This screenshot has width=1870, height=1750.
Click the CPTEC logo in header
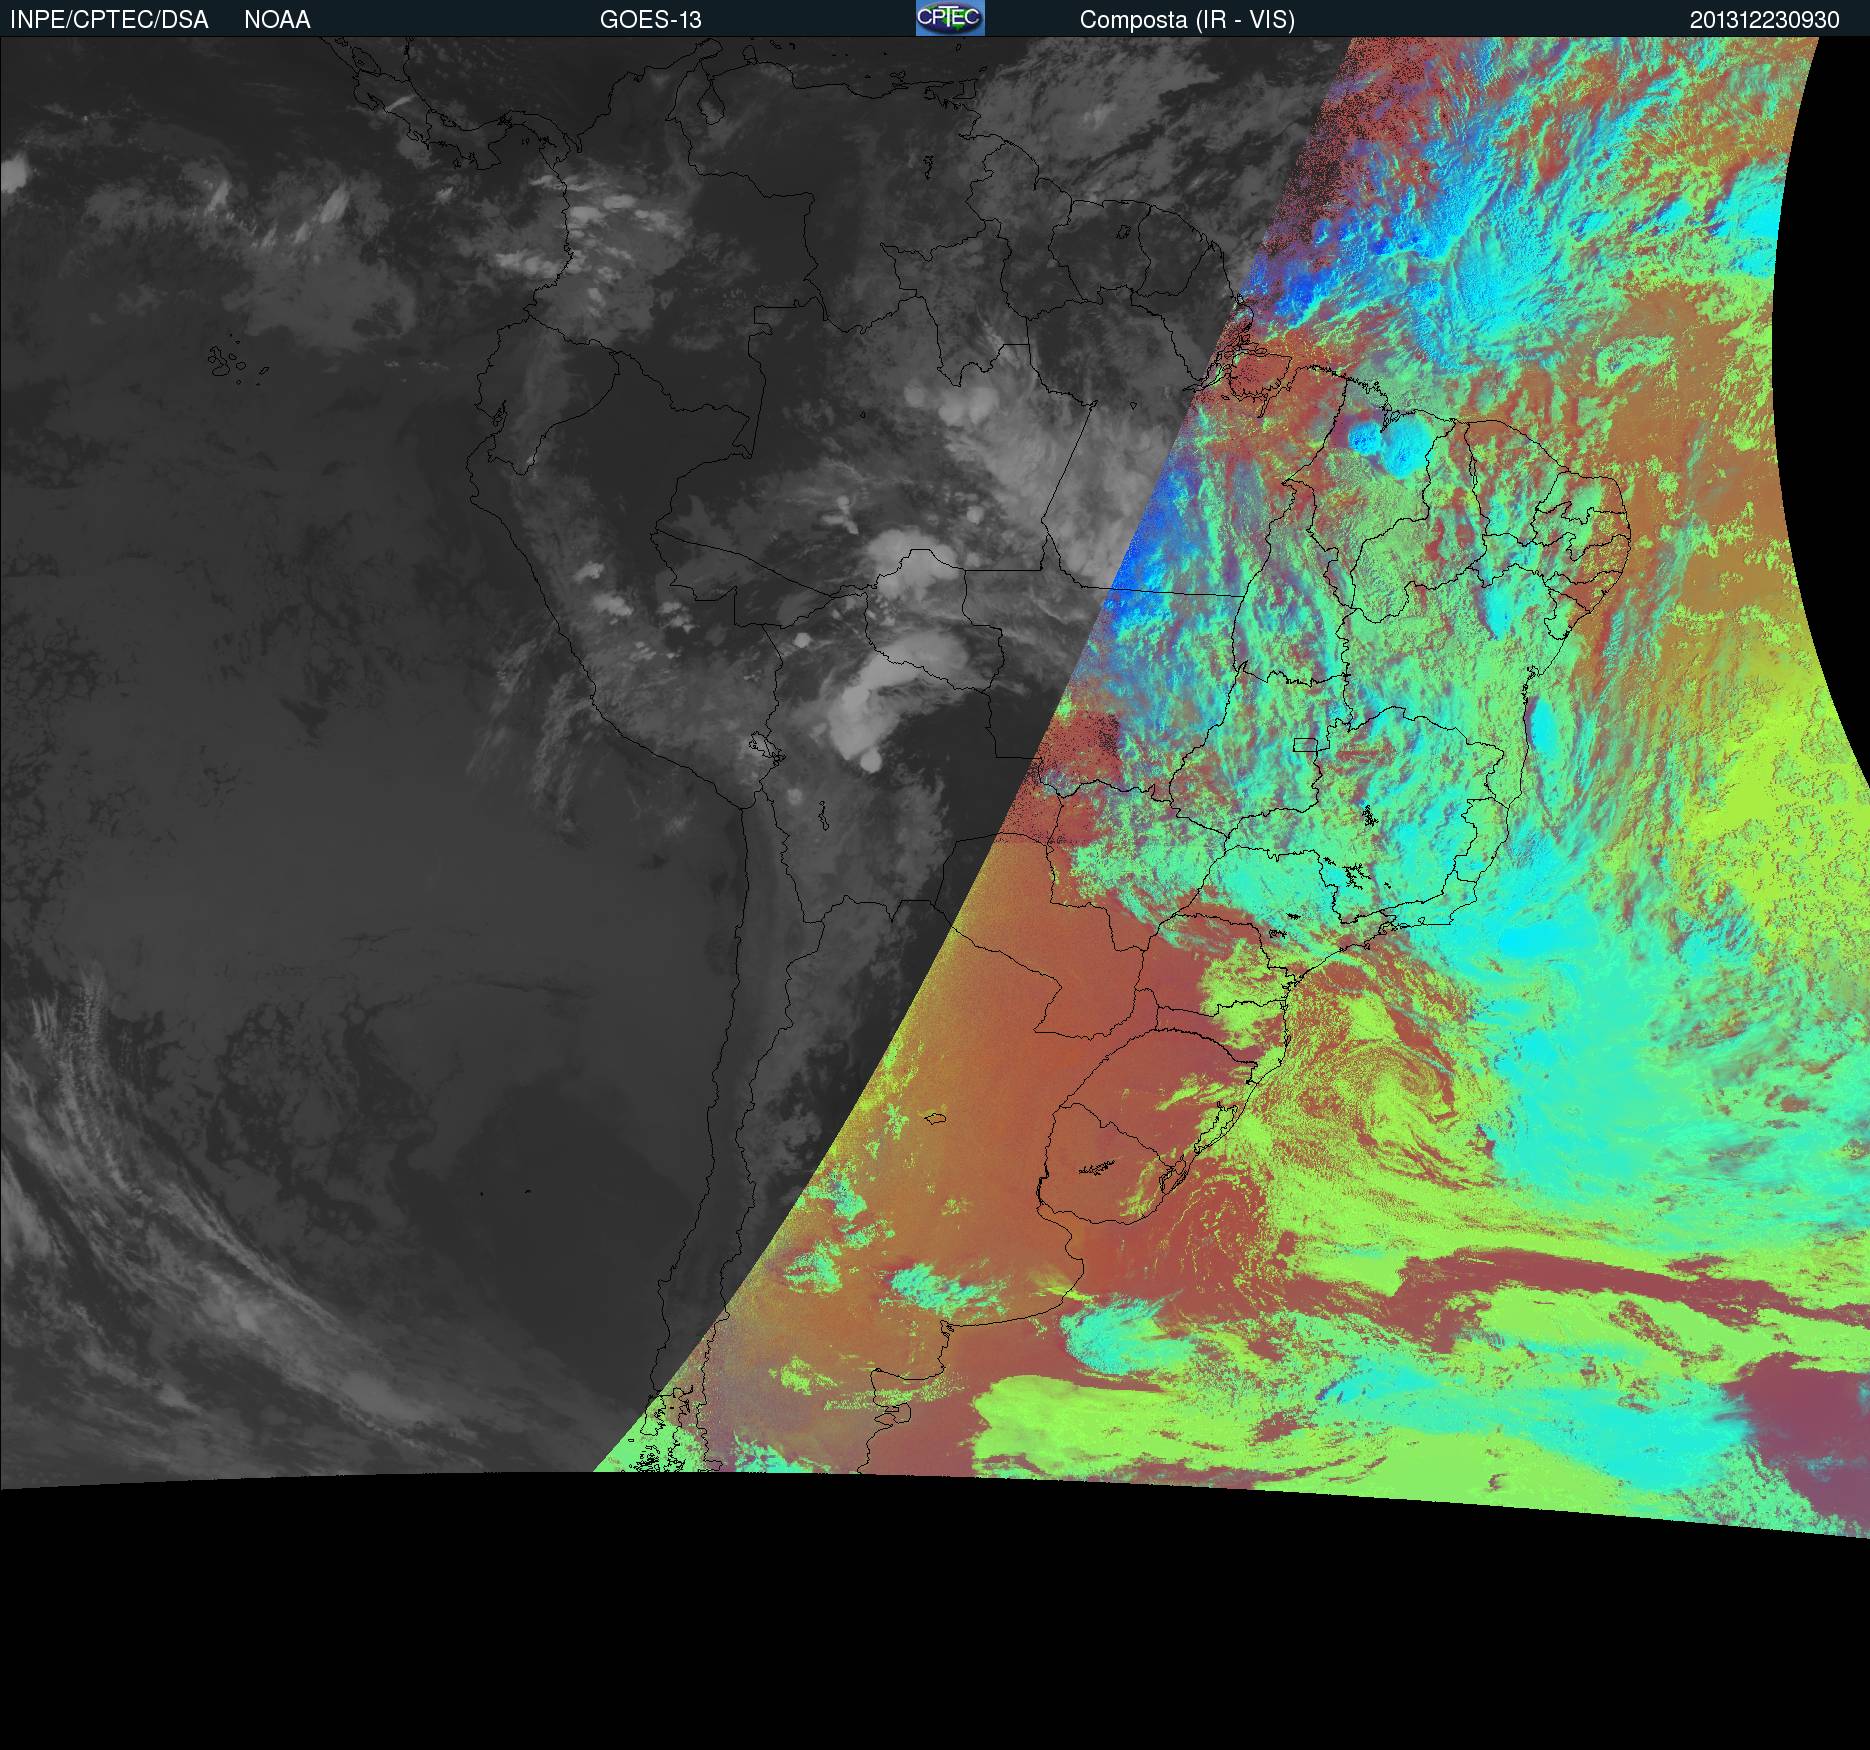pyautogui.click(x=950, y=18)
